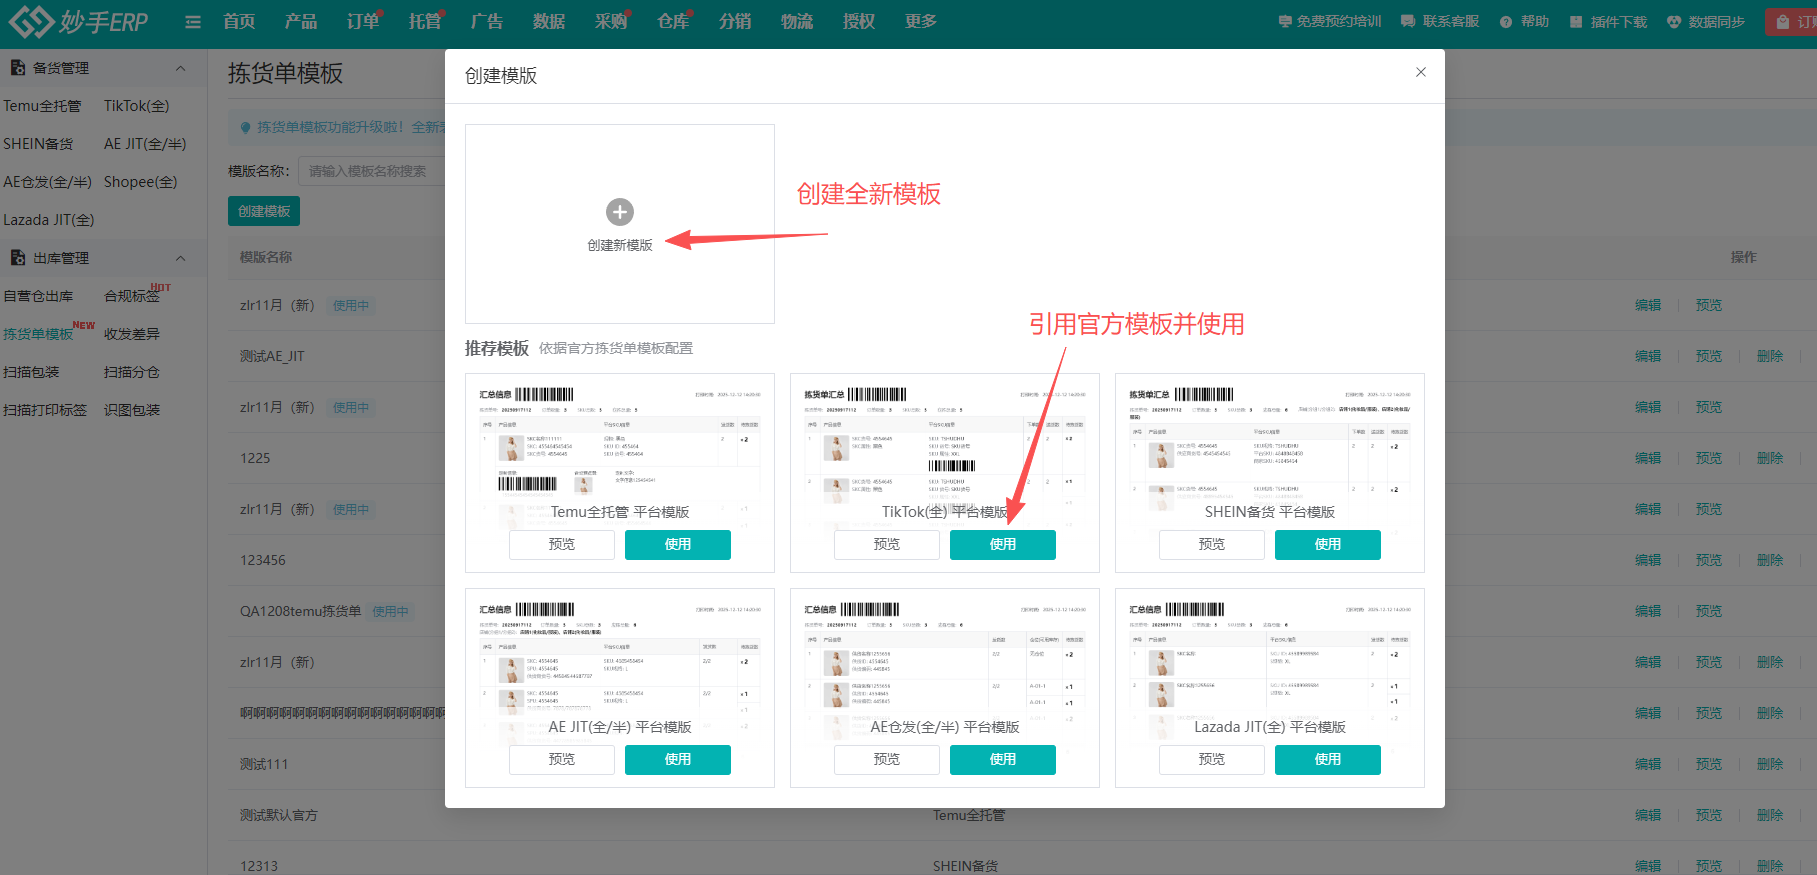Focus the 模版名称 search input field
The width and height of the screenshot is (1817, 875).
370,171
